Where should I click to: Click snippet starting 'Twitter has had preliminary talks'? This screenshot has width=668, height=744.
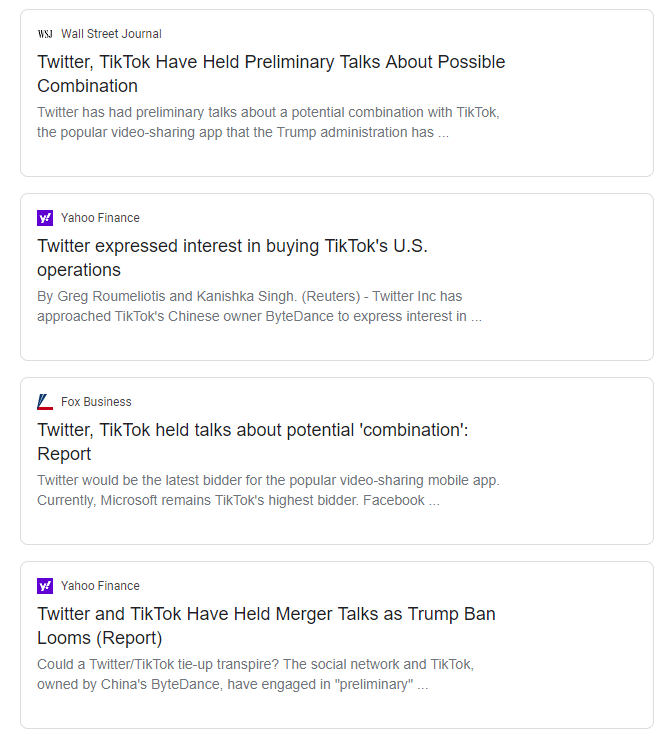coord(269,122)
